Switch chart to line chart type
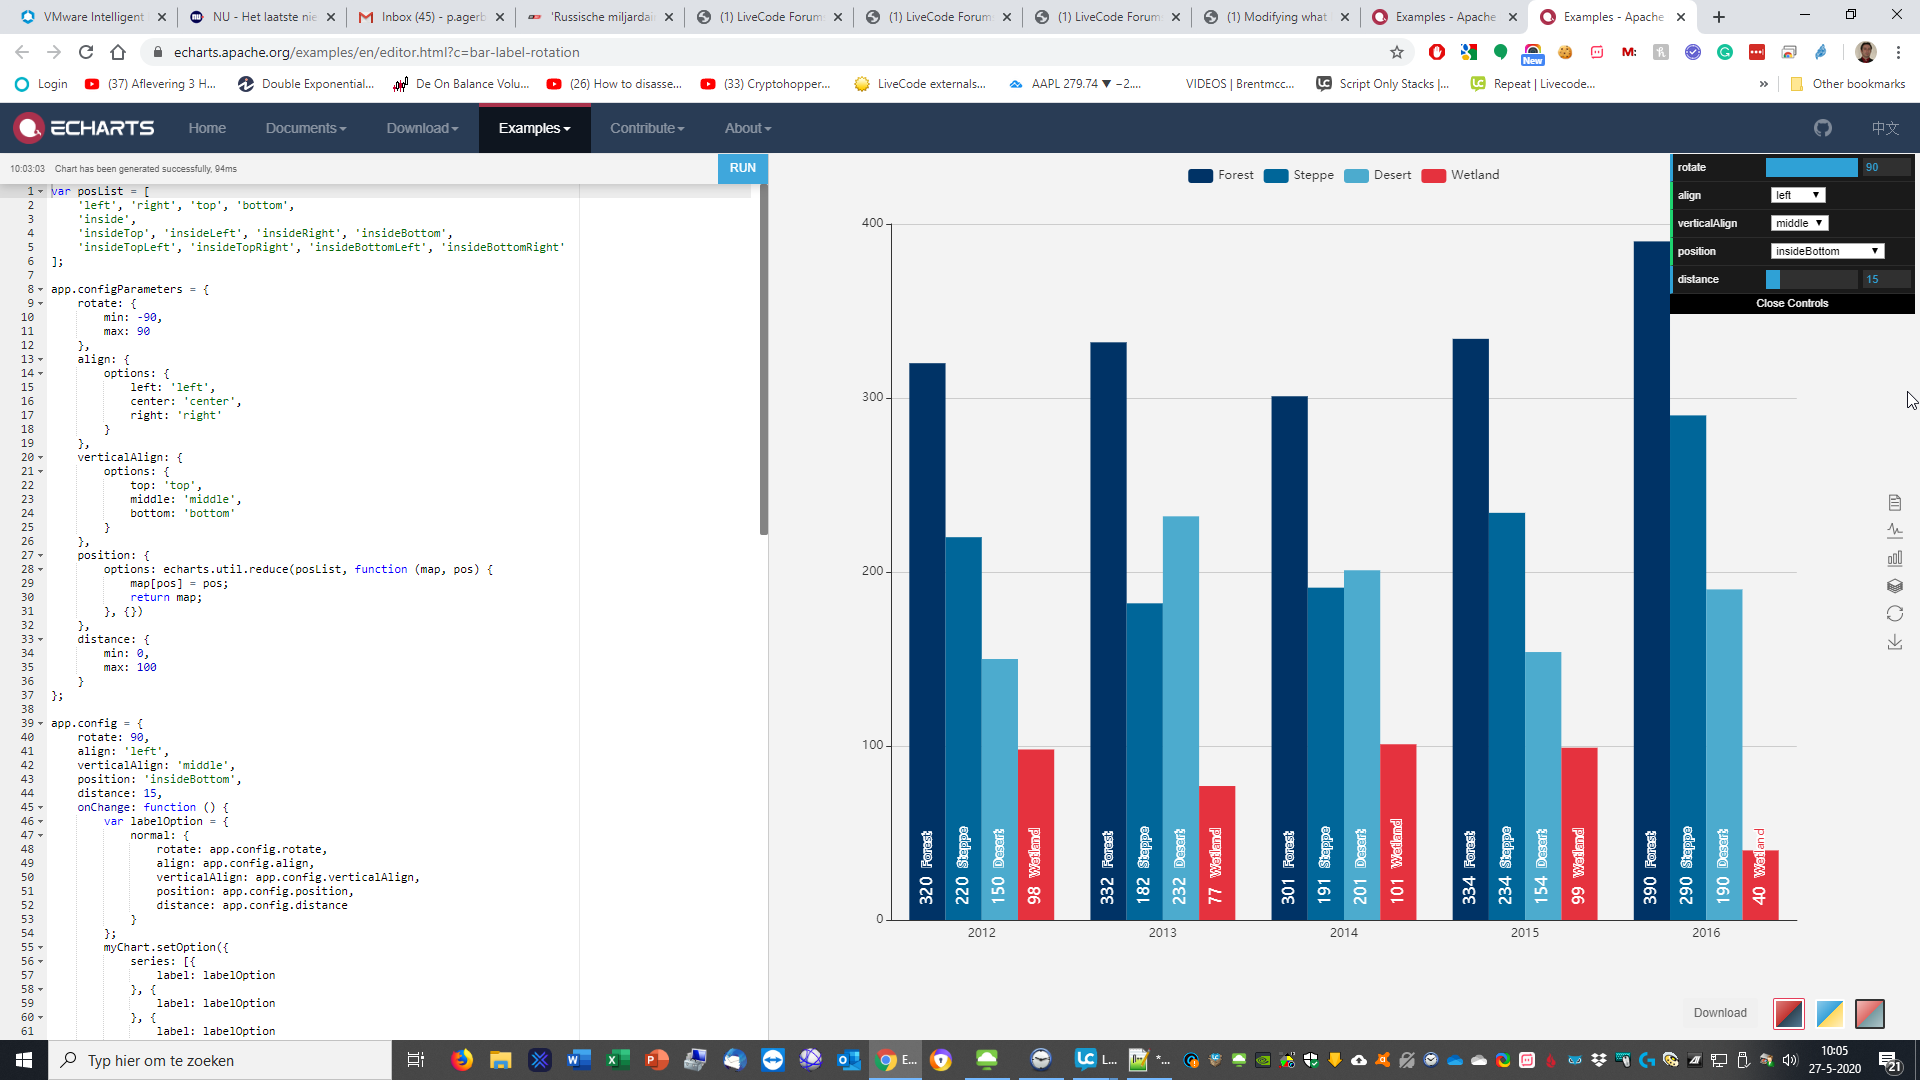The height and width of the screenshot is (1080, 1920). (1894, 530)
